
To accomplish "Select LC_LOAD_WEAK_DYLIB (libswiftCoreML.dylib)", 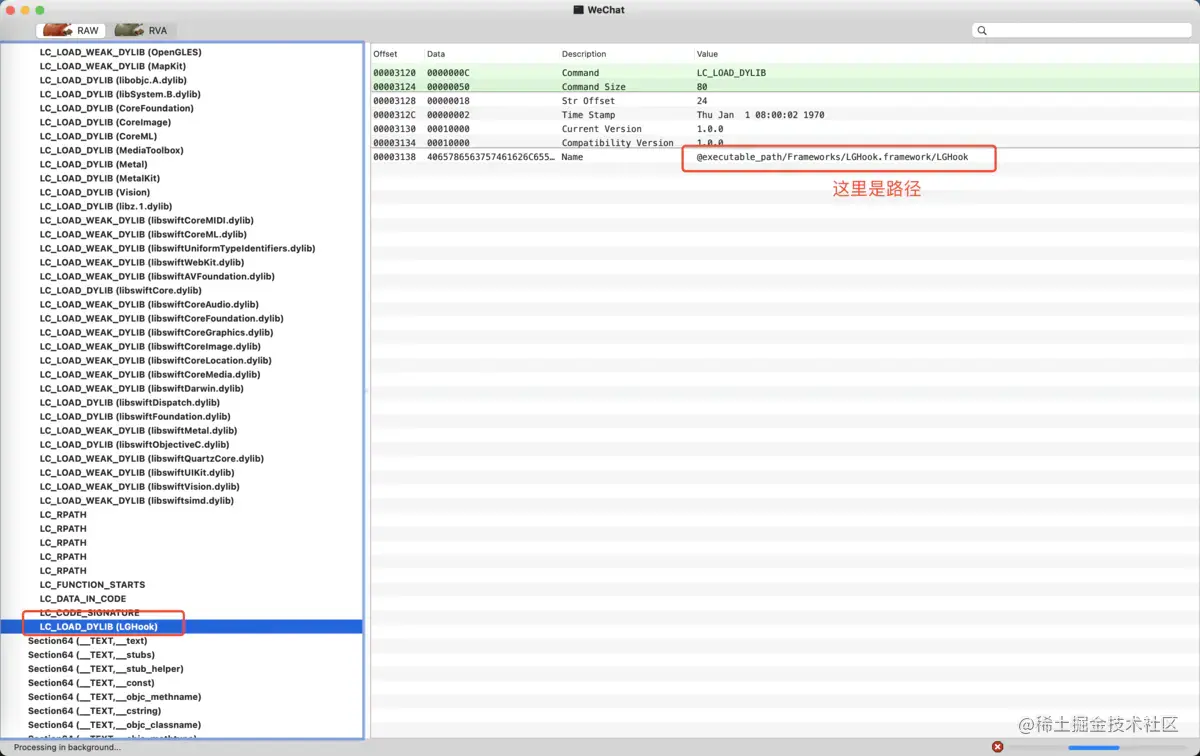I will click(143, 234).
